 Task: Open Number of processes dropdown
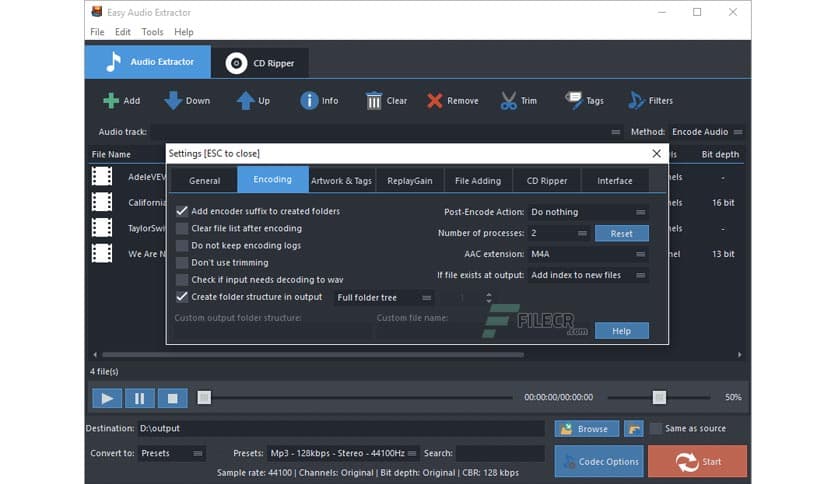558,233
